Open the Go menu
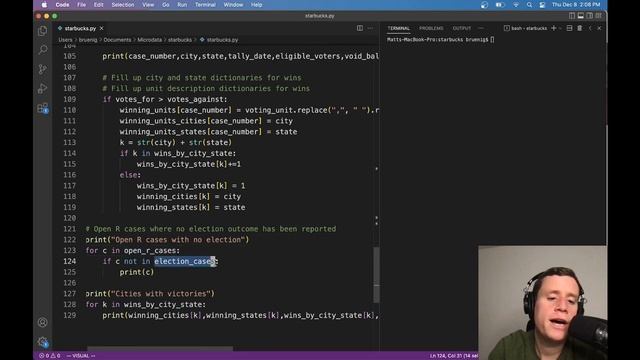Screen dimensions: 640x360 coord(166,5)
